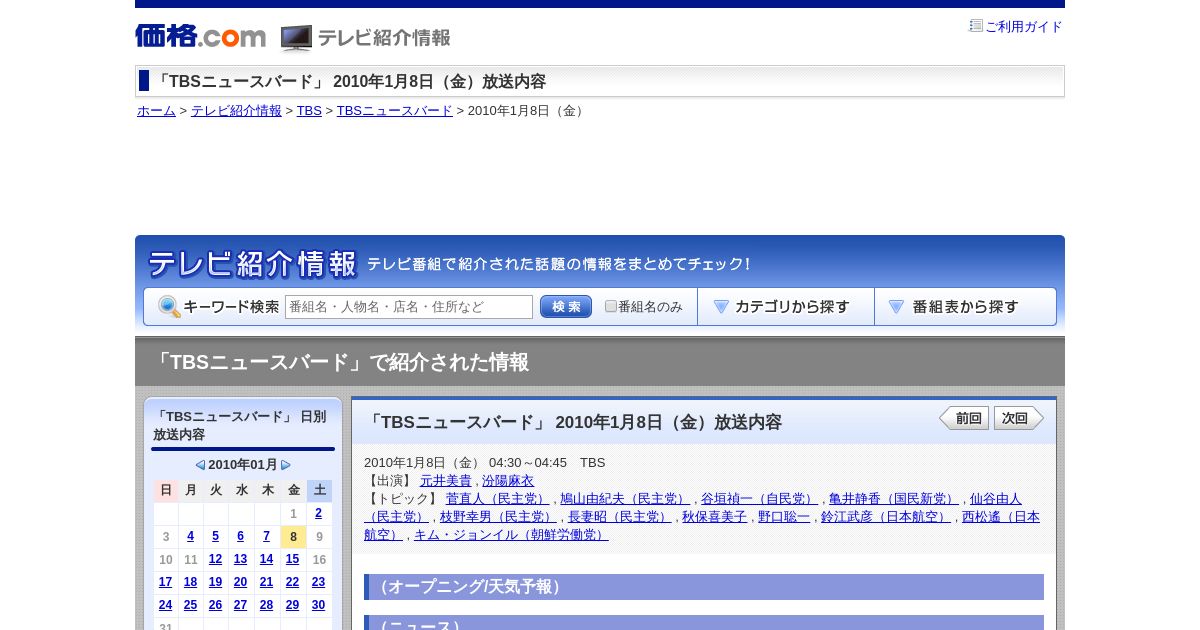
Task: Select calendar date 4
Action: (190, 537)
